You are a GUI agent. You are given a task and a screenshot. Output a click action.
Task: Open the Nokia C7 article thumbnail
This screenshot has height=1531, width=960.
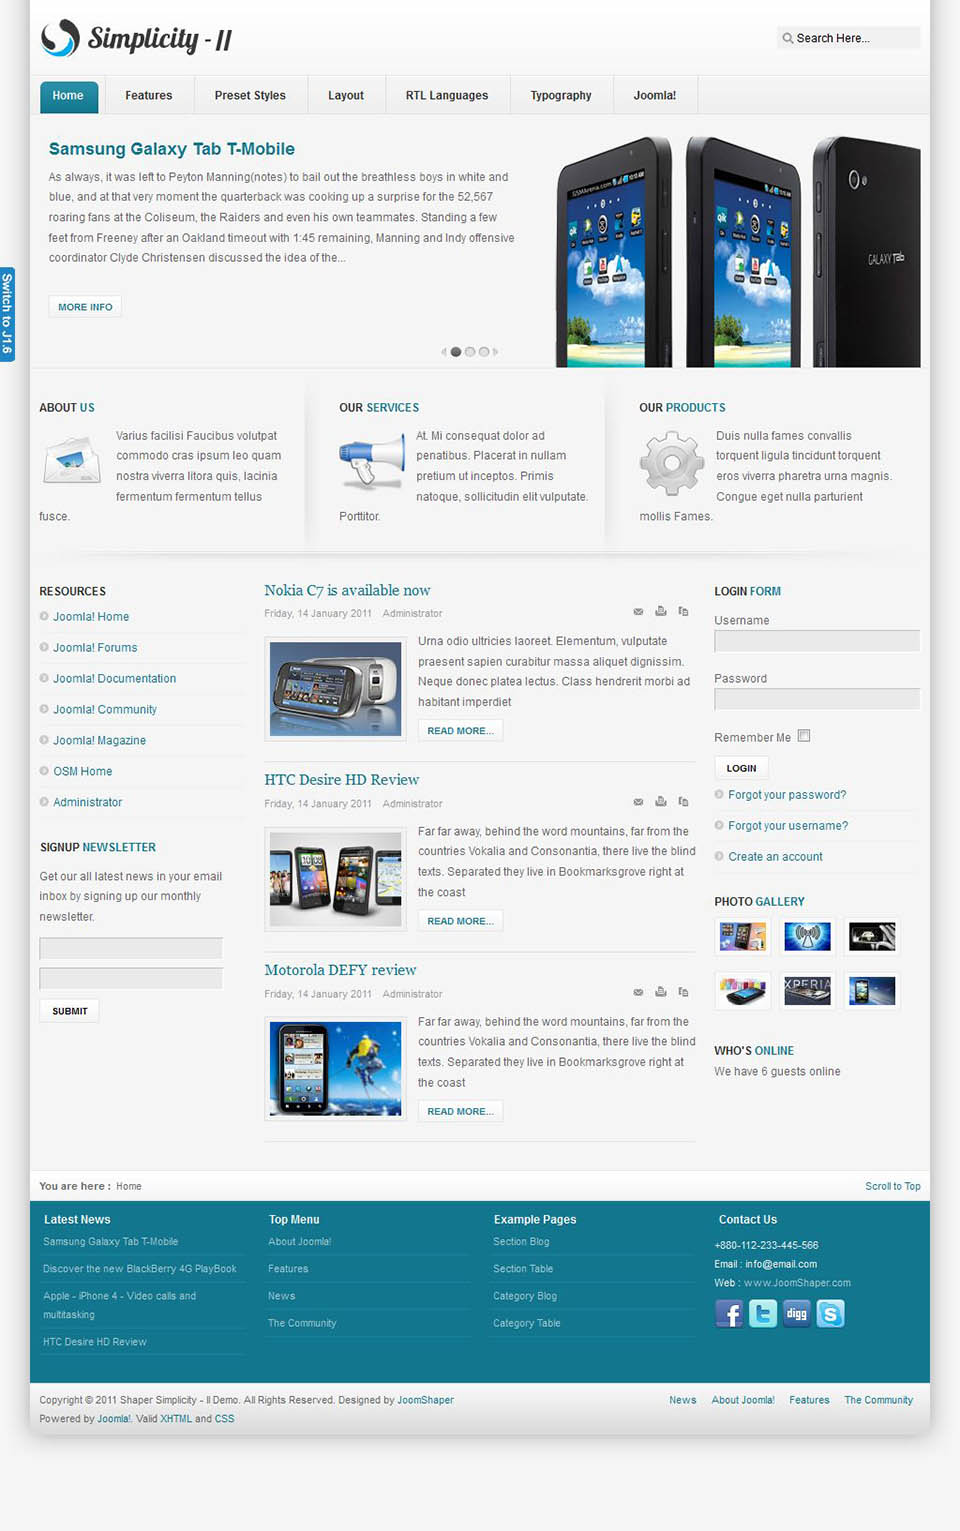point(336,689)
